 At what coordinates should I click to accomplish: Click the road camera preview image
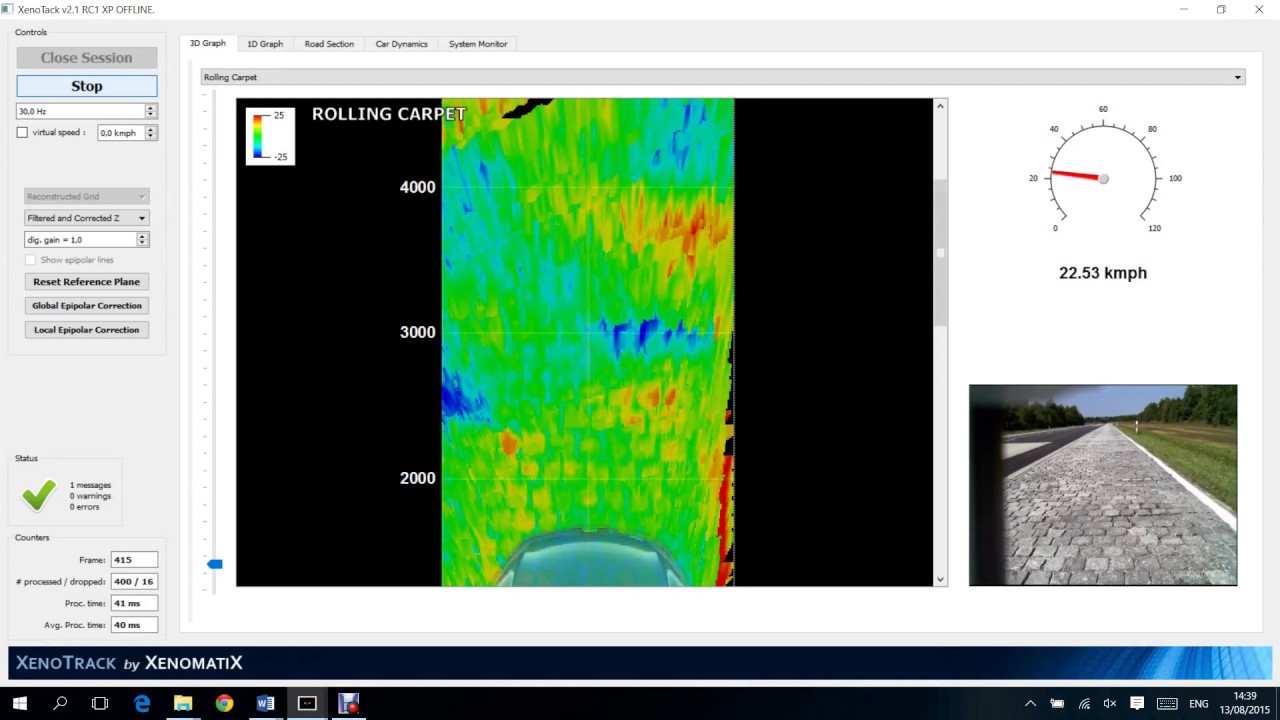coord(1103,485)
